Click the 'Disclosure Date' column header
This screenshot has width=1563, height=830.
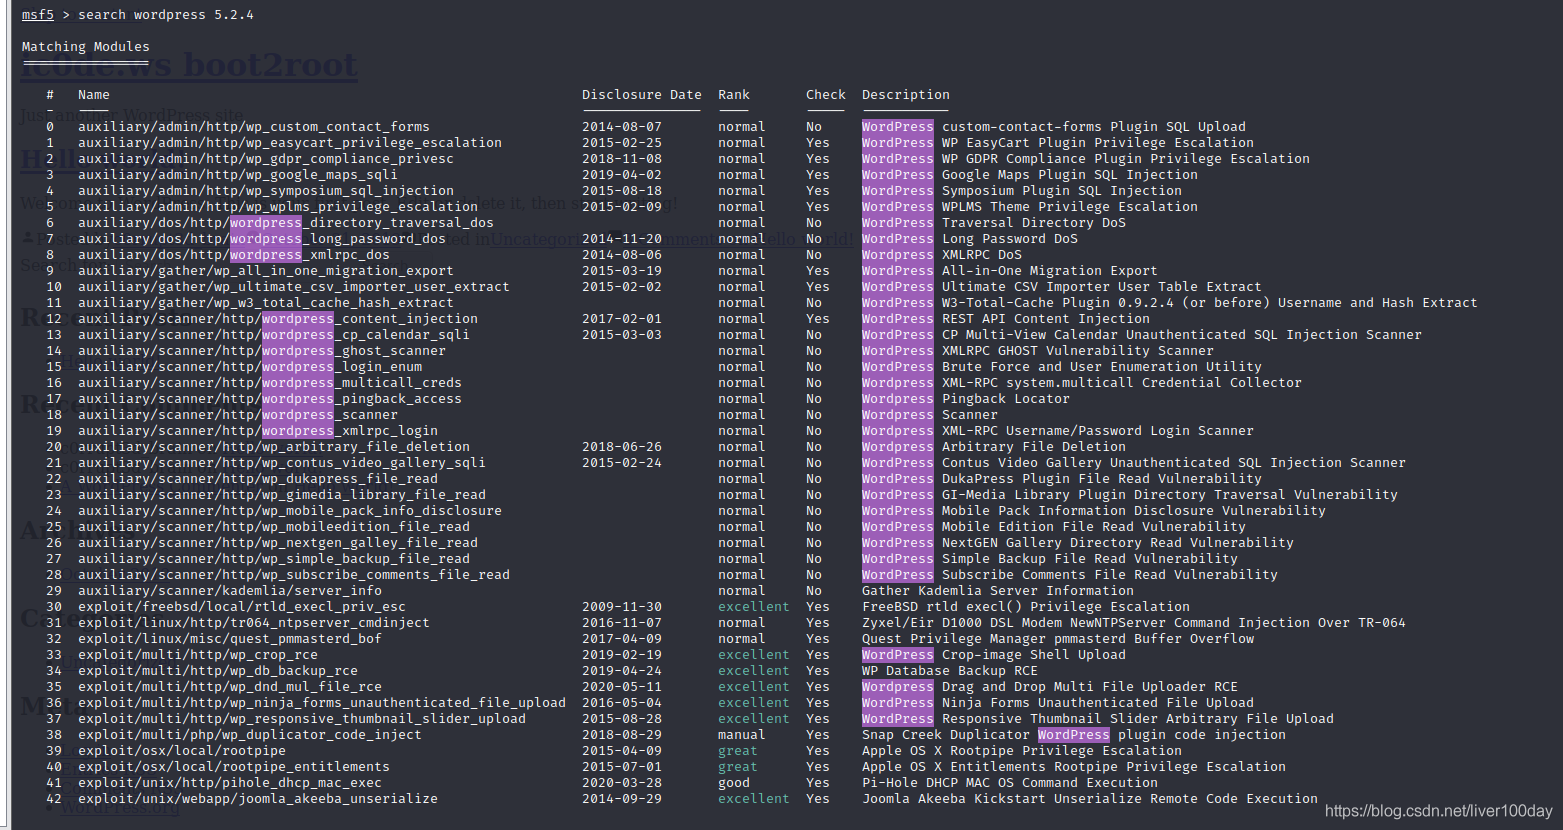click(x=642, y=95)
